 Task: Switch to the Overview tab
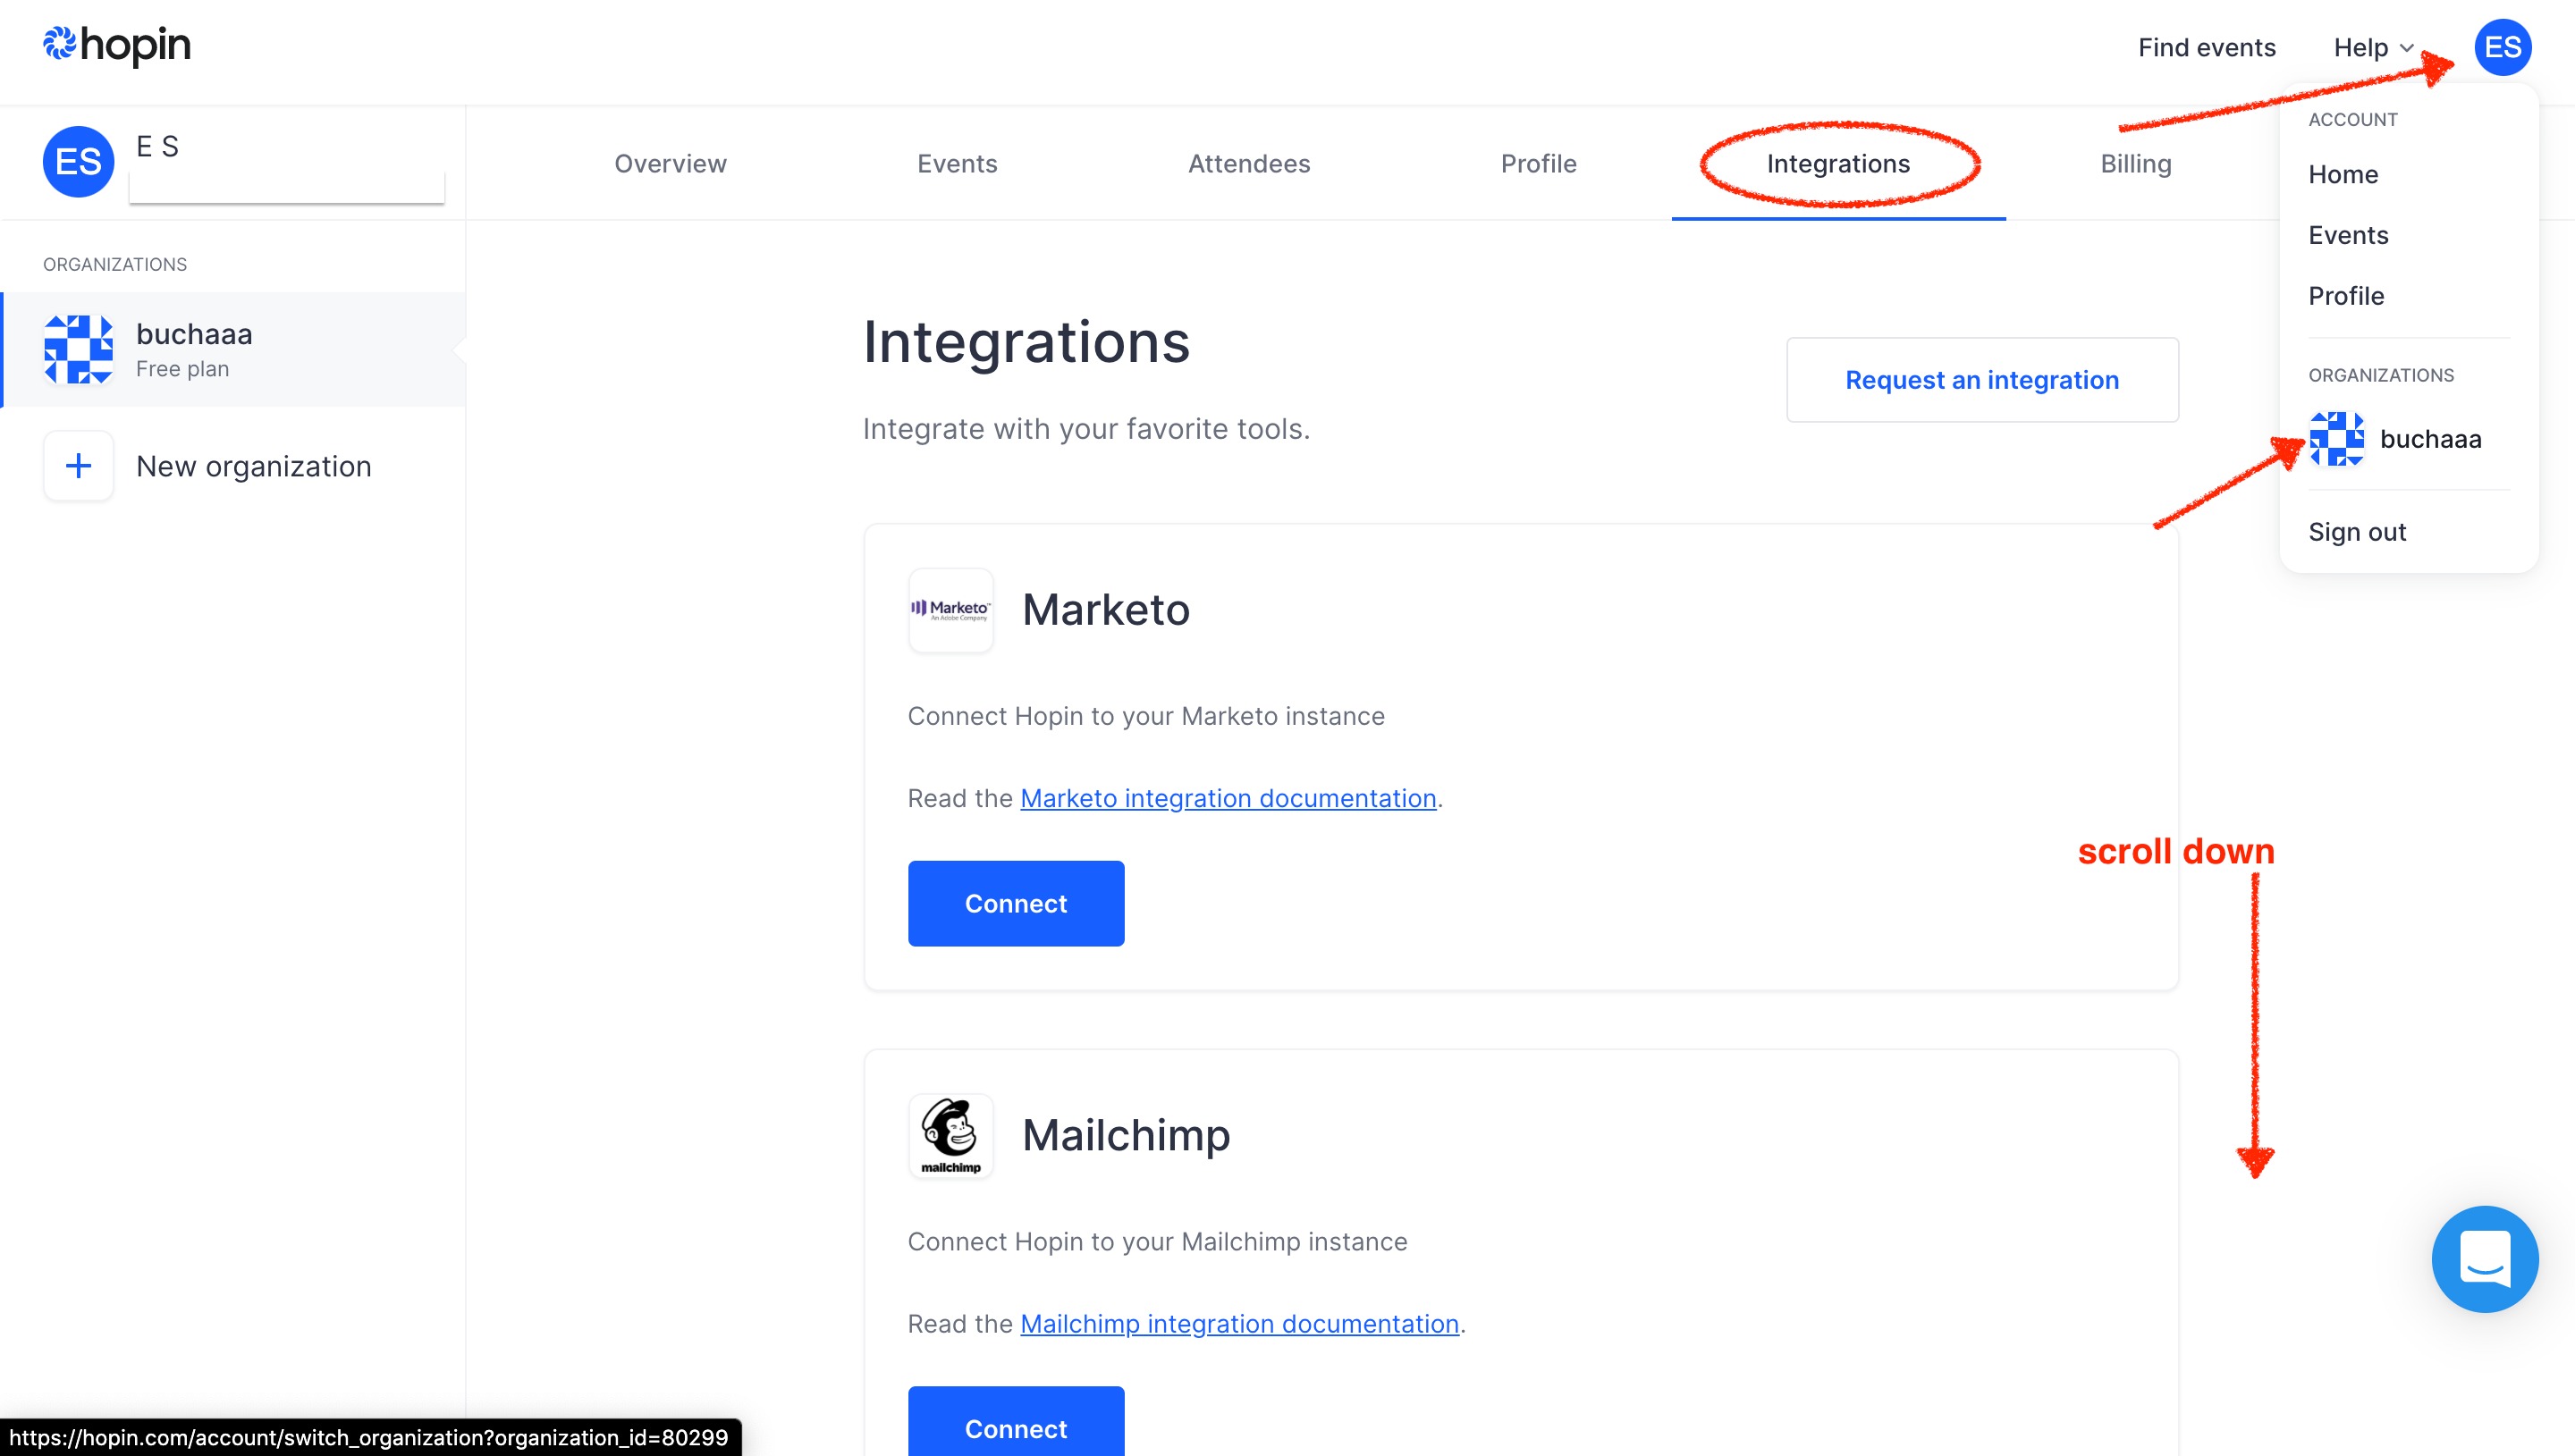(670, 164)
